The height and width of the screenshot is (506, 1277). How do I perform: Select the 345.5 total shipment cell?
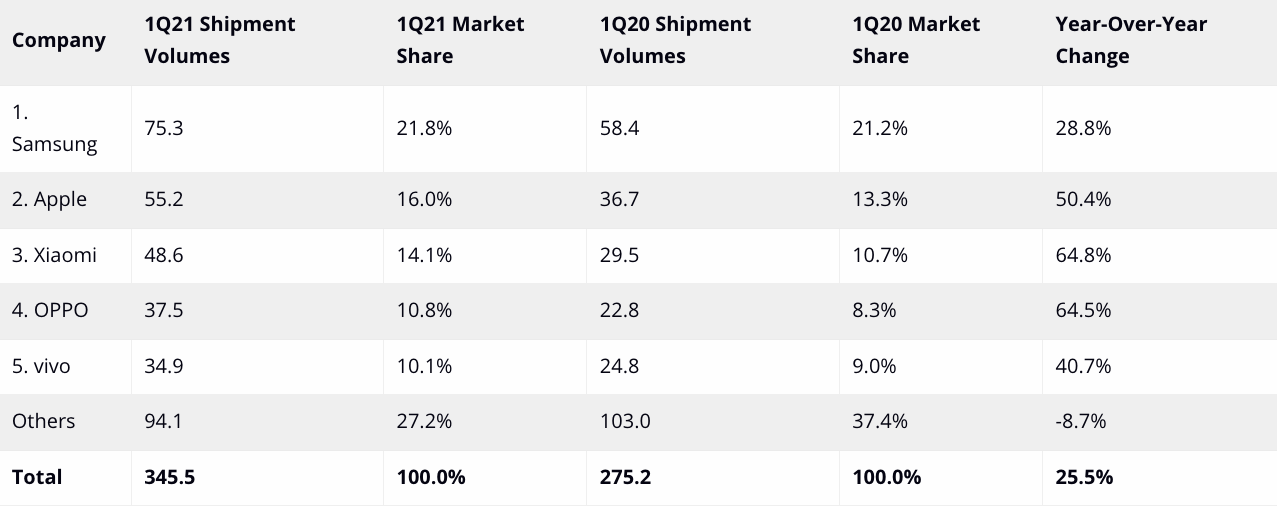pyautogui.click(x=169, y=477)
